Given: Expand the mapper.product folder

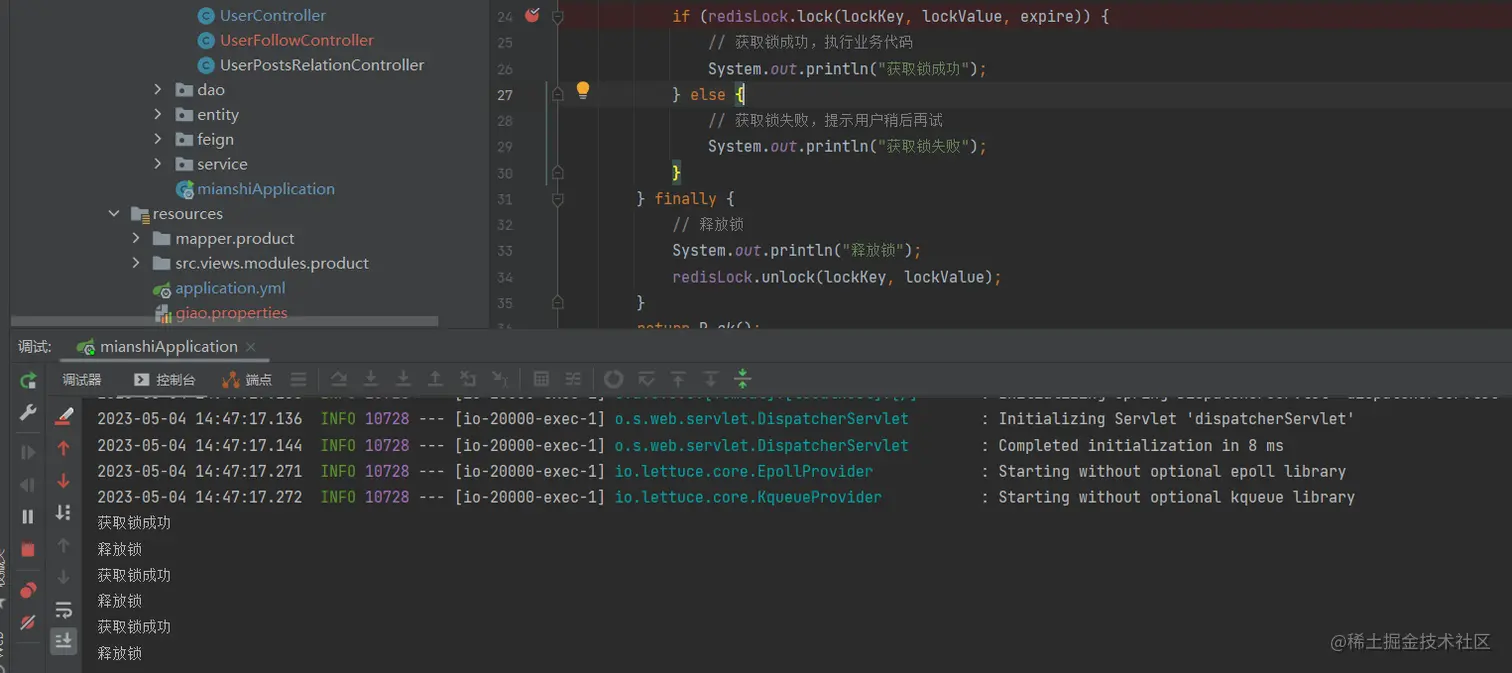Looking at the screenshot, I should [x=136, y=238].
